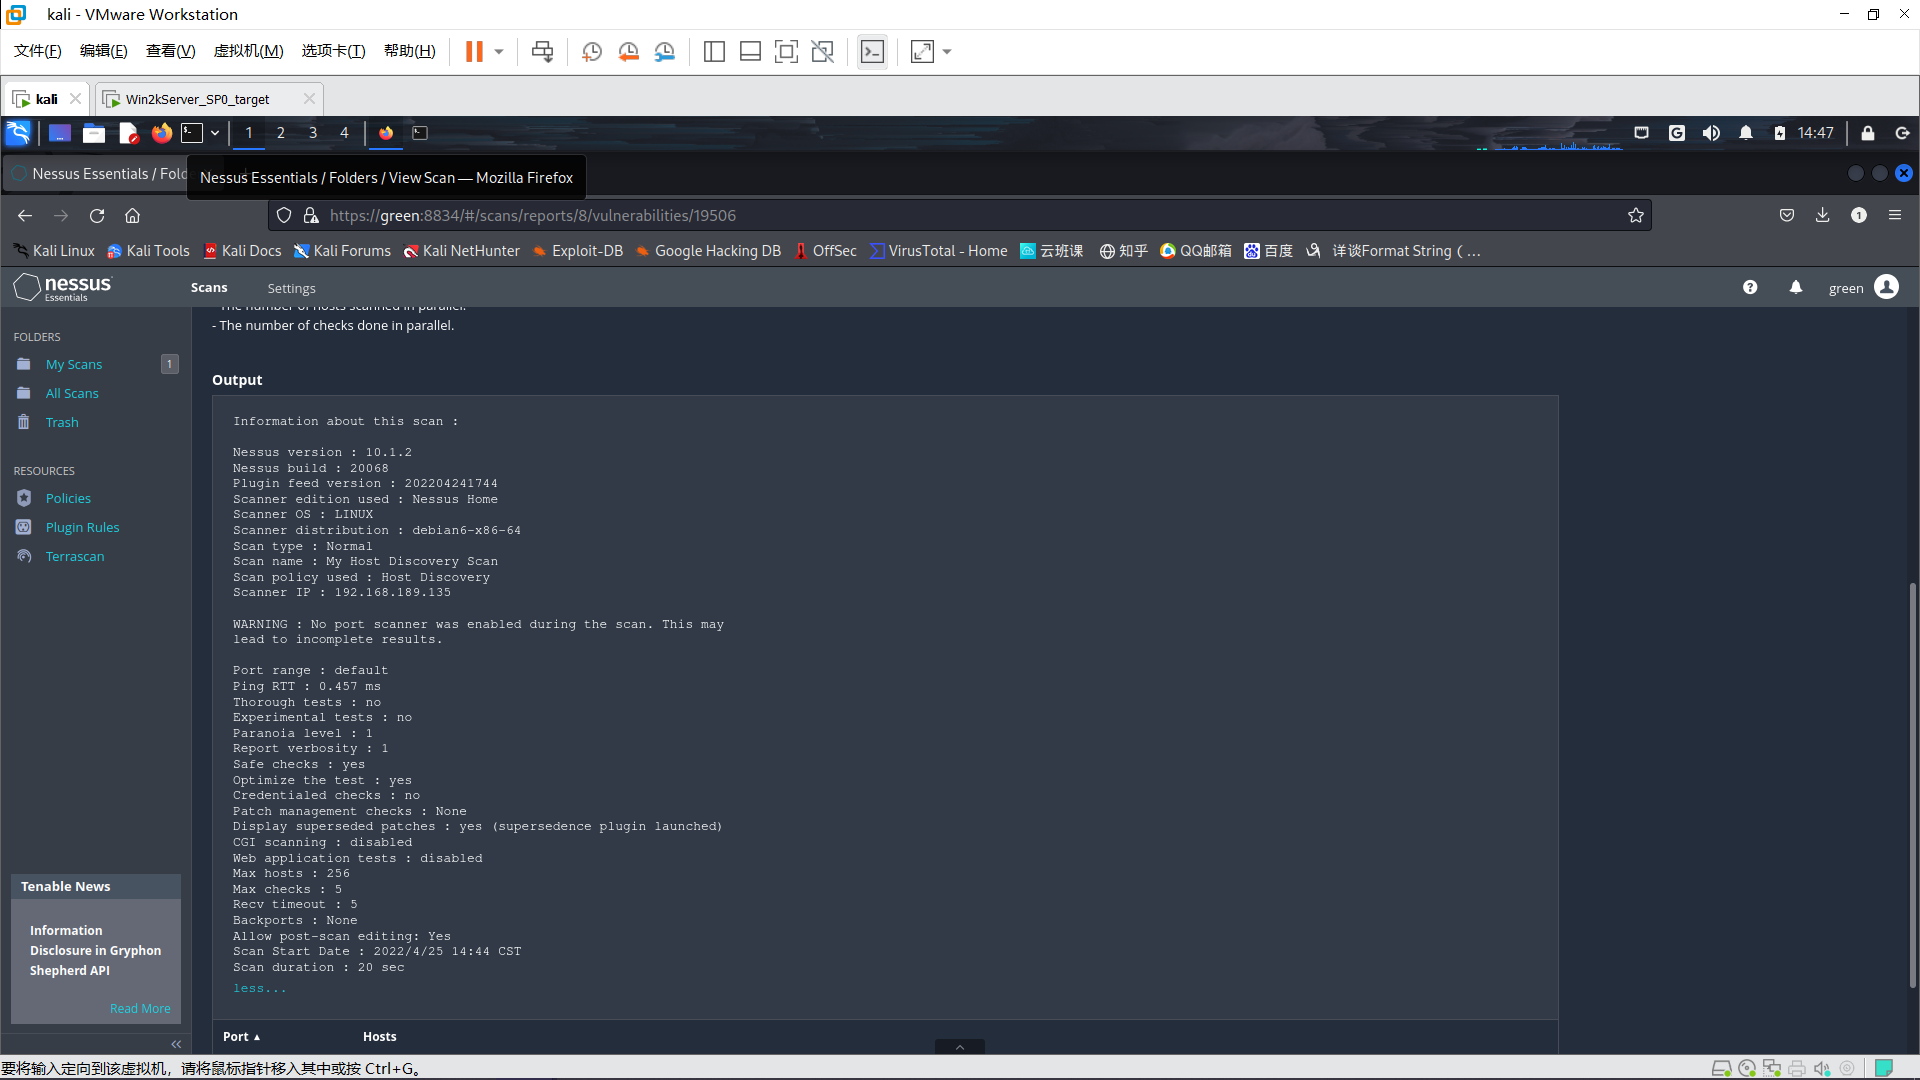Open the Trash folder
The image size is (1920, 1080).
61,421
